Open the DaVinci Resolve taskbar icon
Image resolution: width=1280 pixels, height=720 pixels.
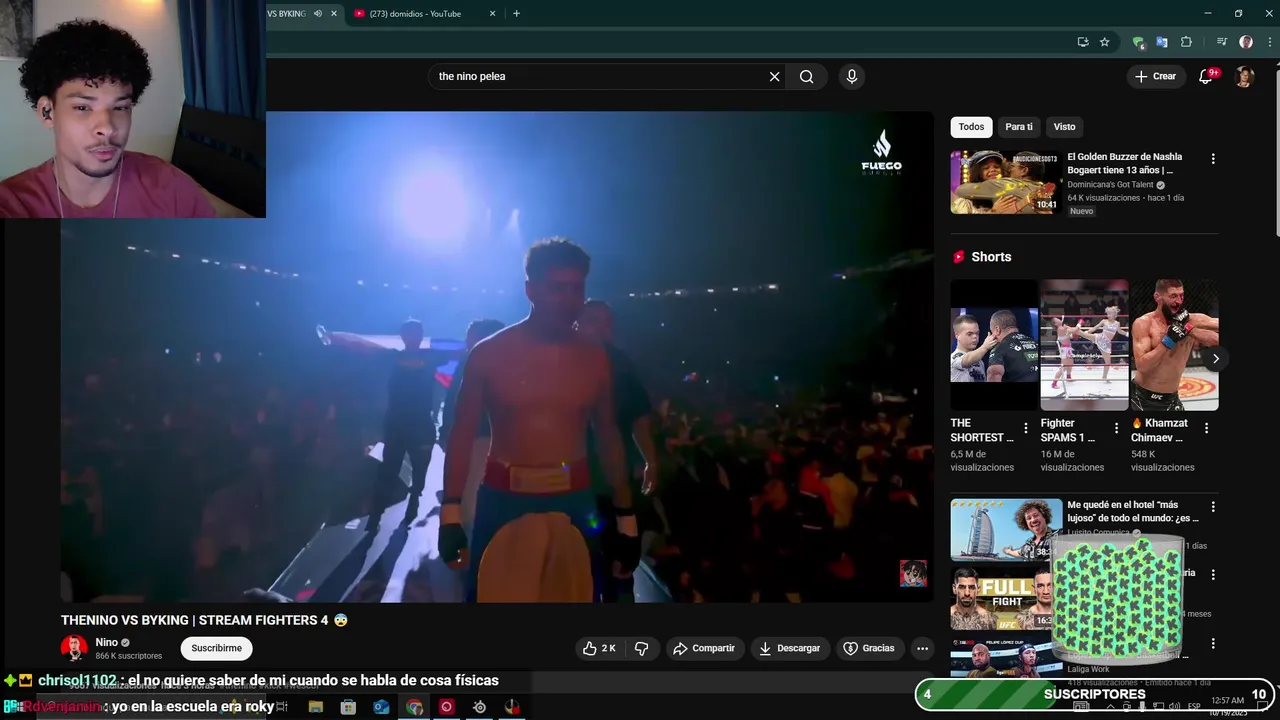(x=512, y=707)
